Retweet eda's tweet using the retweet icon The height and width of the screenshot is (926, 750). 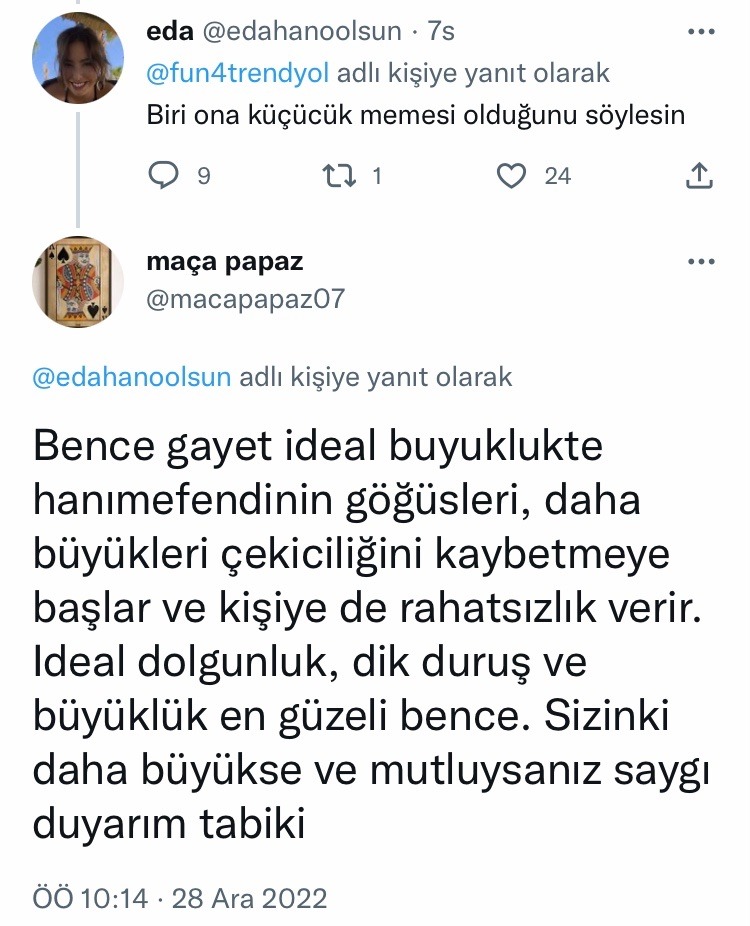(339, 176)
